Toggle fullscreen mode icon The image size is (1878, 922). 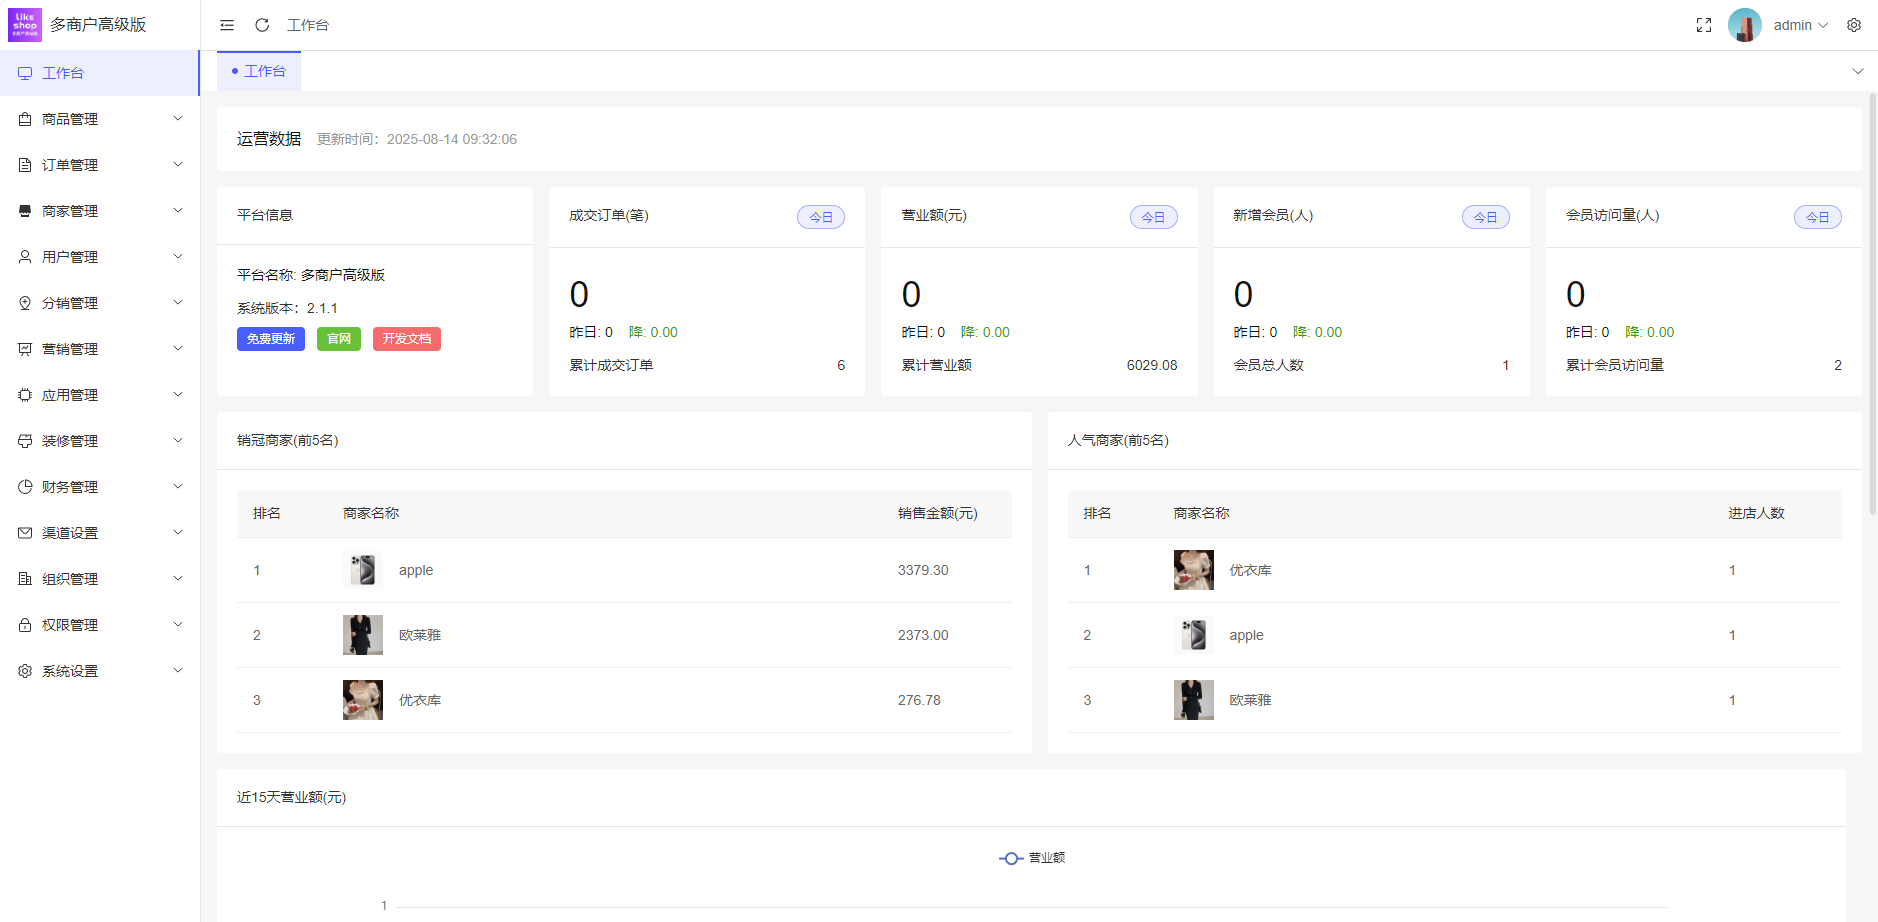[1704, 25]
